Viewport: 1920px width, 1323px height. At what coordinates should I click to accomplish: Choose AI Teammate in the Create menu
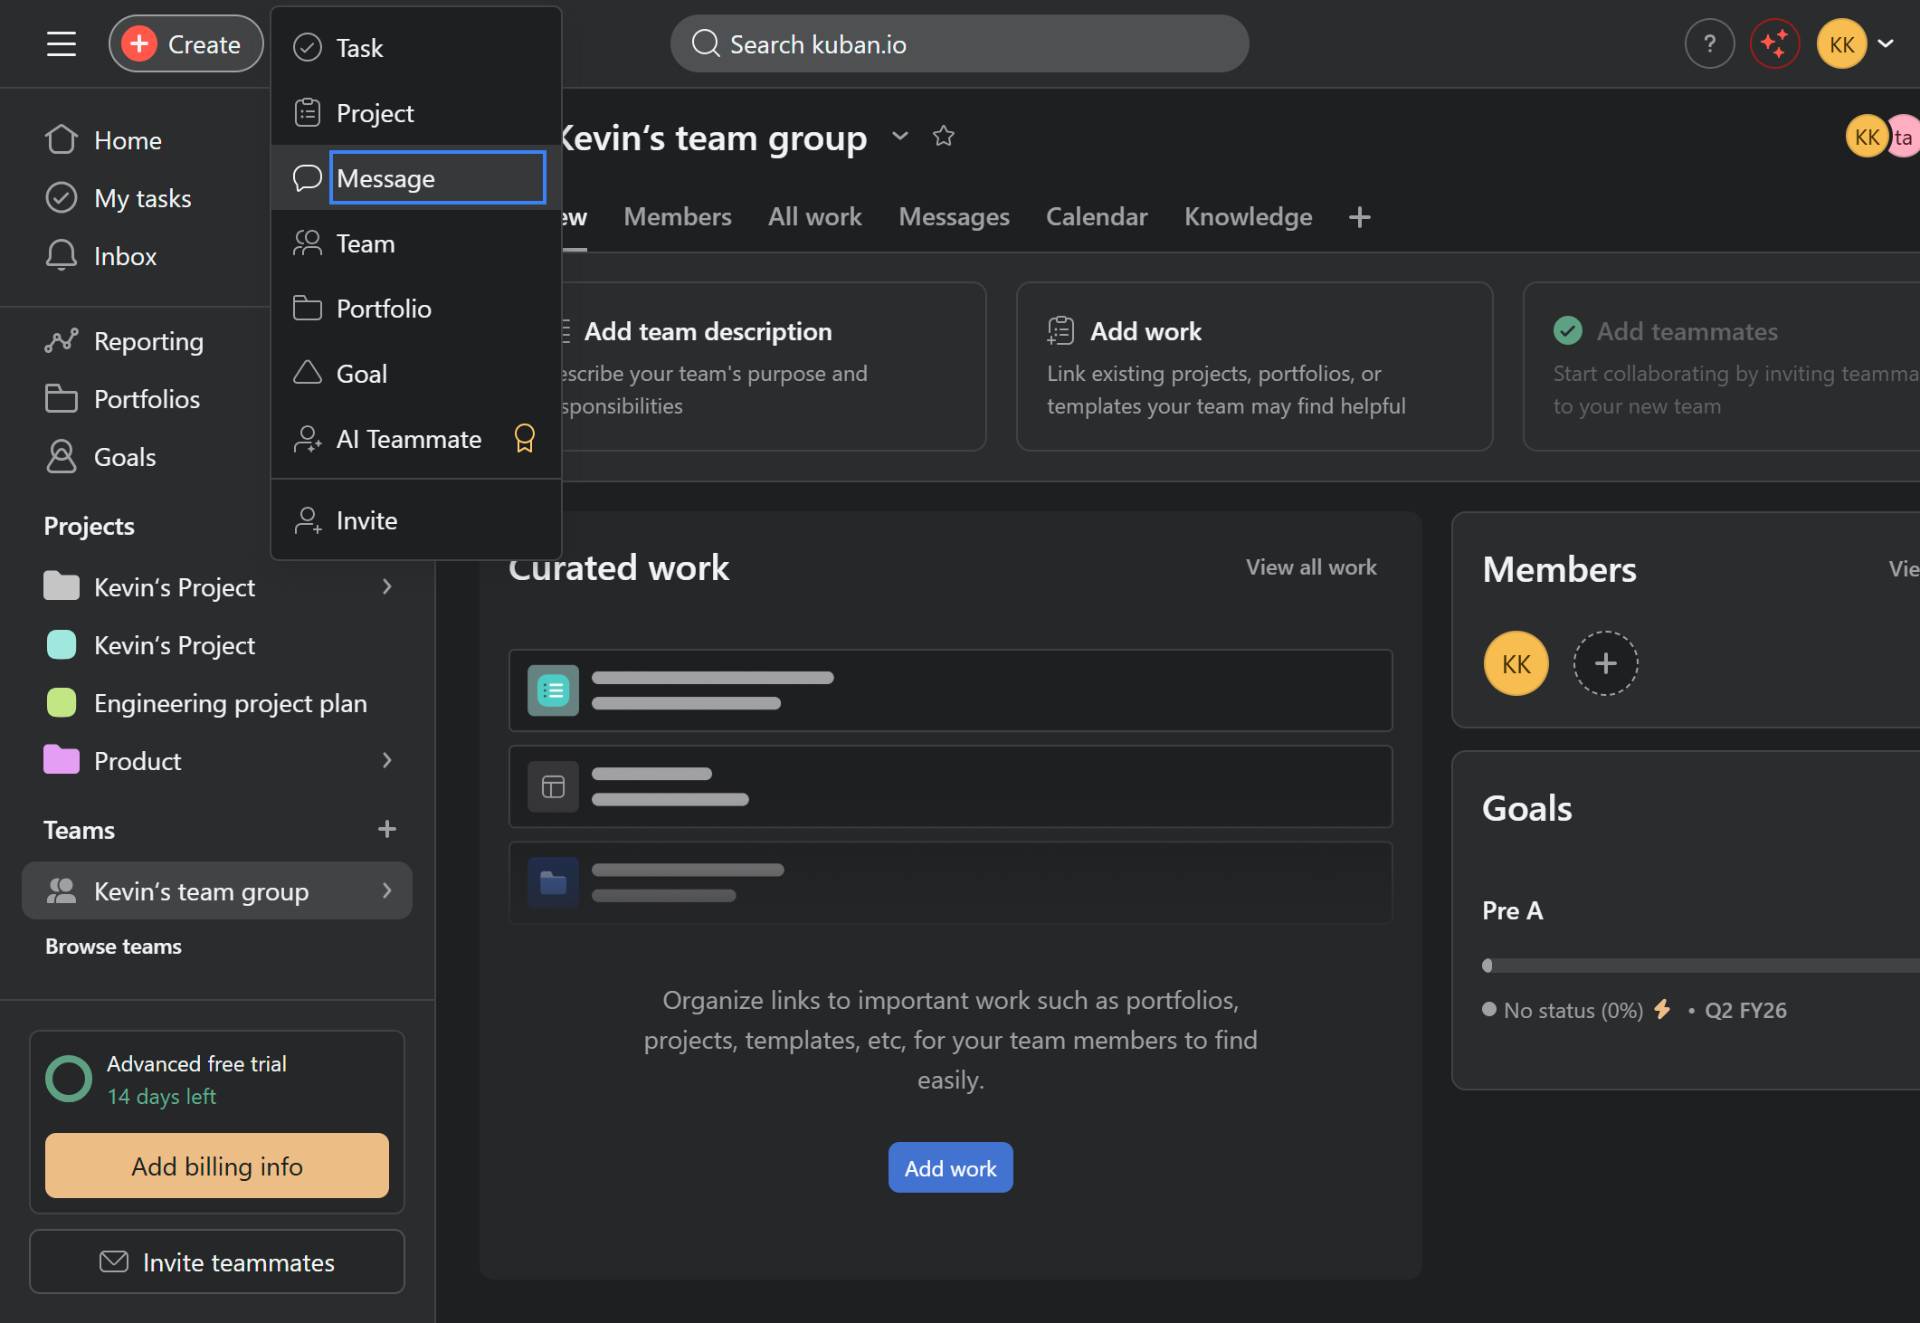416,438
